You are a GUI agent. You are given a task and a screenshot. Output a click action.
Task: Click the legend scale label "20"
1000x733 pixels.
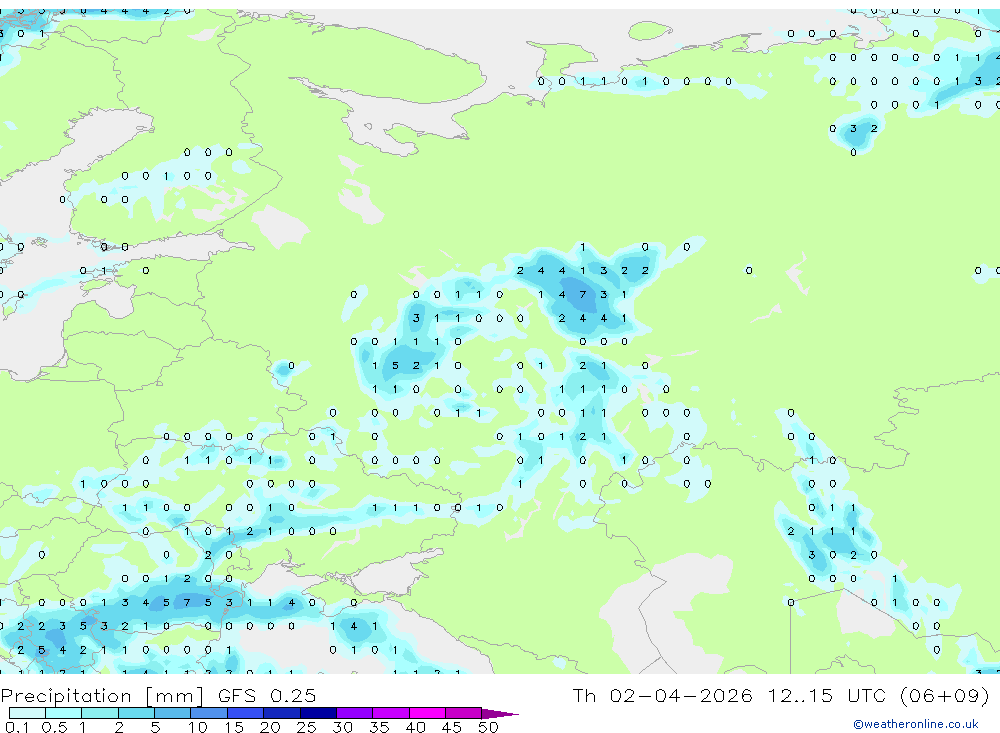coord(270,727)
